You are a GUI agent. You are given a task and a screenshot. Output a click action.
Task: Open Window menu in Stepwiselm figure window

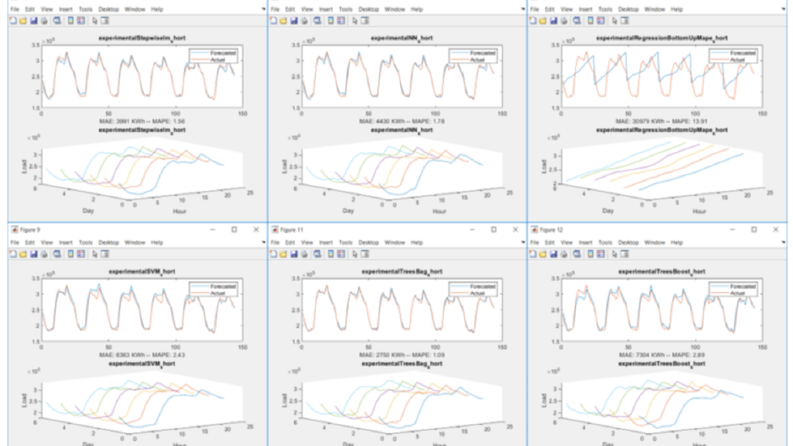[x=135, y=9]
